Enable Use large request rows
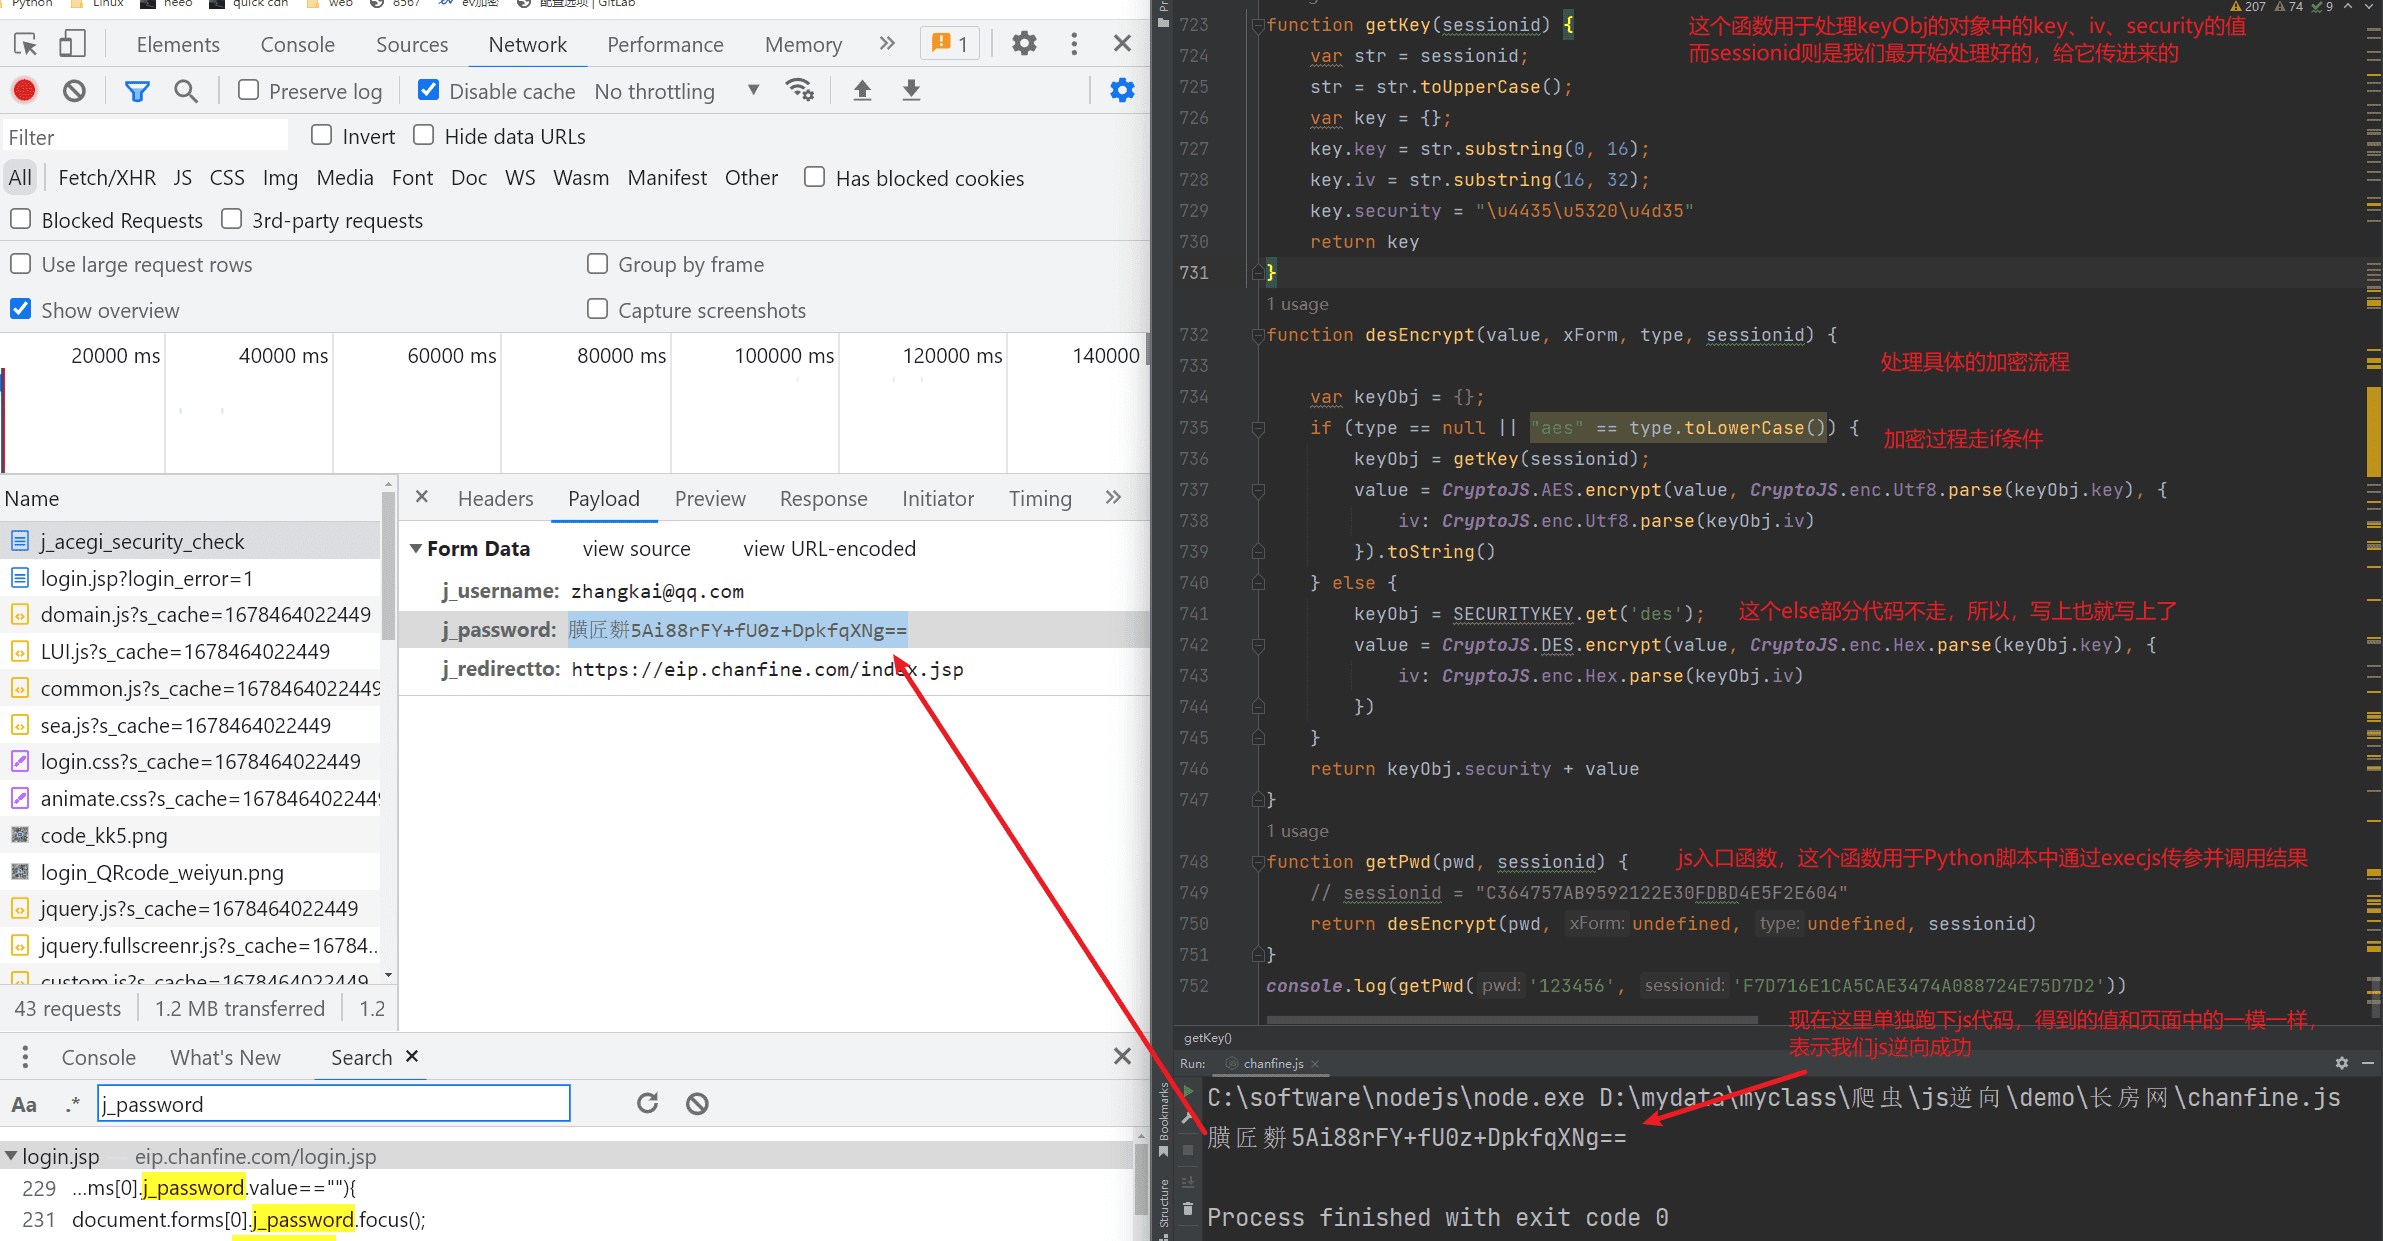2383x1241 pixels. 20,264
